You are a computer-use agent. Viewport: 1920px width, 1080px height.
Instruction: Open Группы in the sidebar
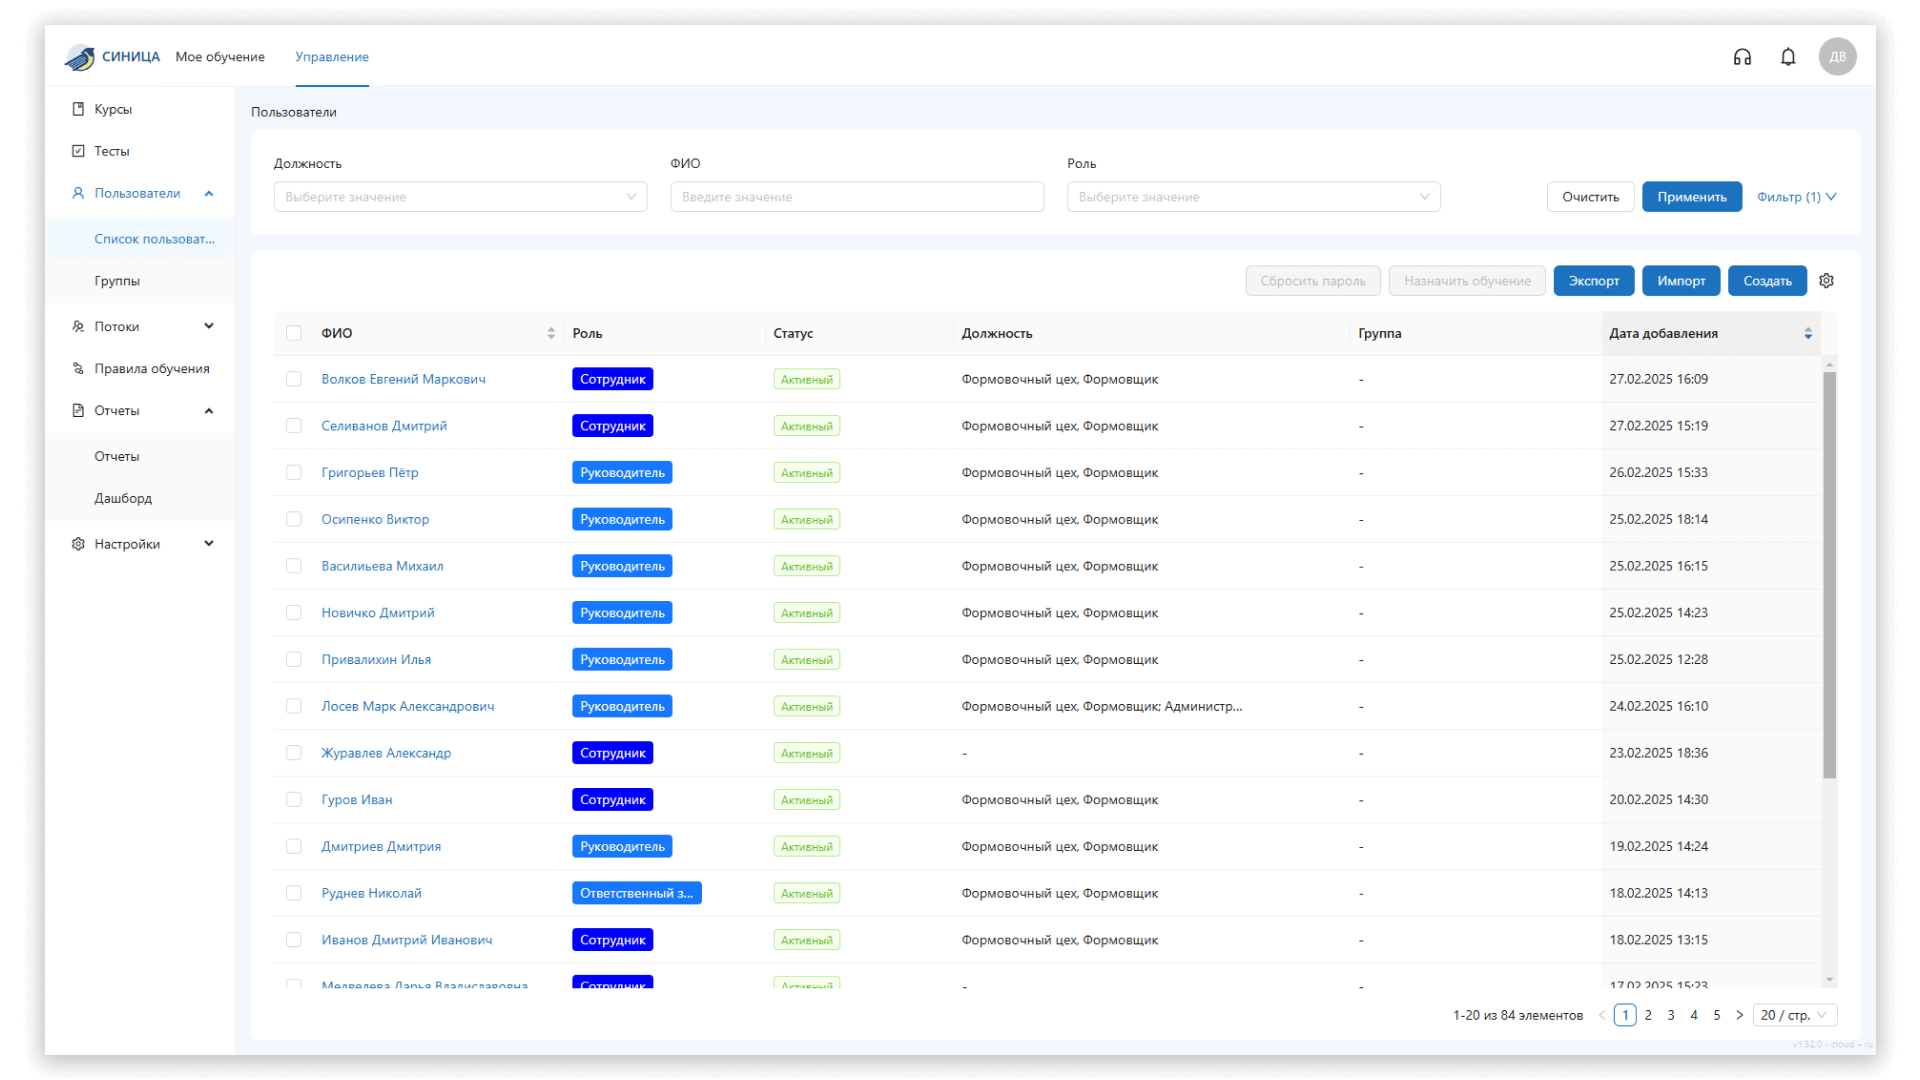coord(117,281)
